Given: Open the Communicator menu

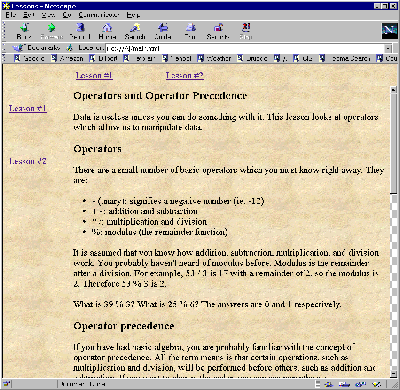Looking at the screenshot, I should [99, 15].
